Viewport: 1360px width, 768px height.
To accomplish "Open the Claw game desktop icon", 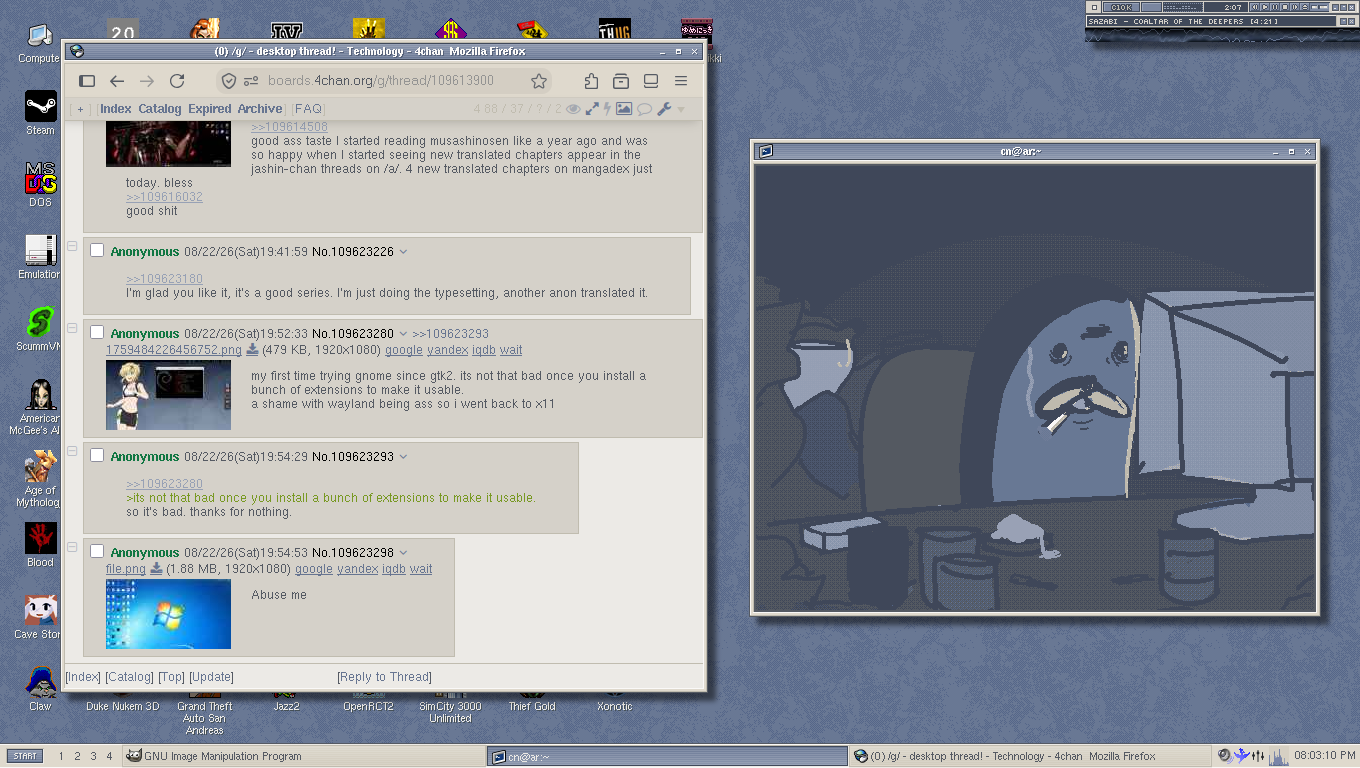I will click(x=40, y=682).
